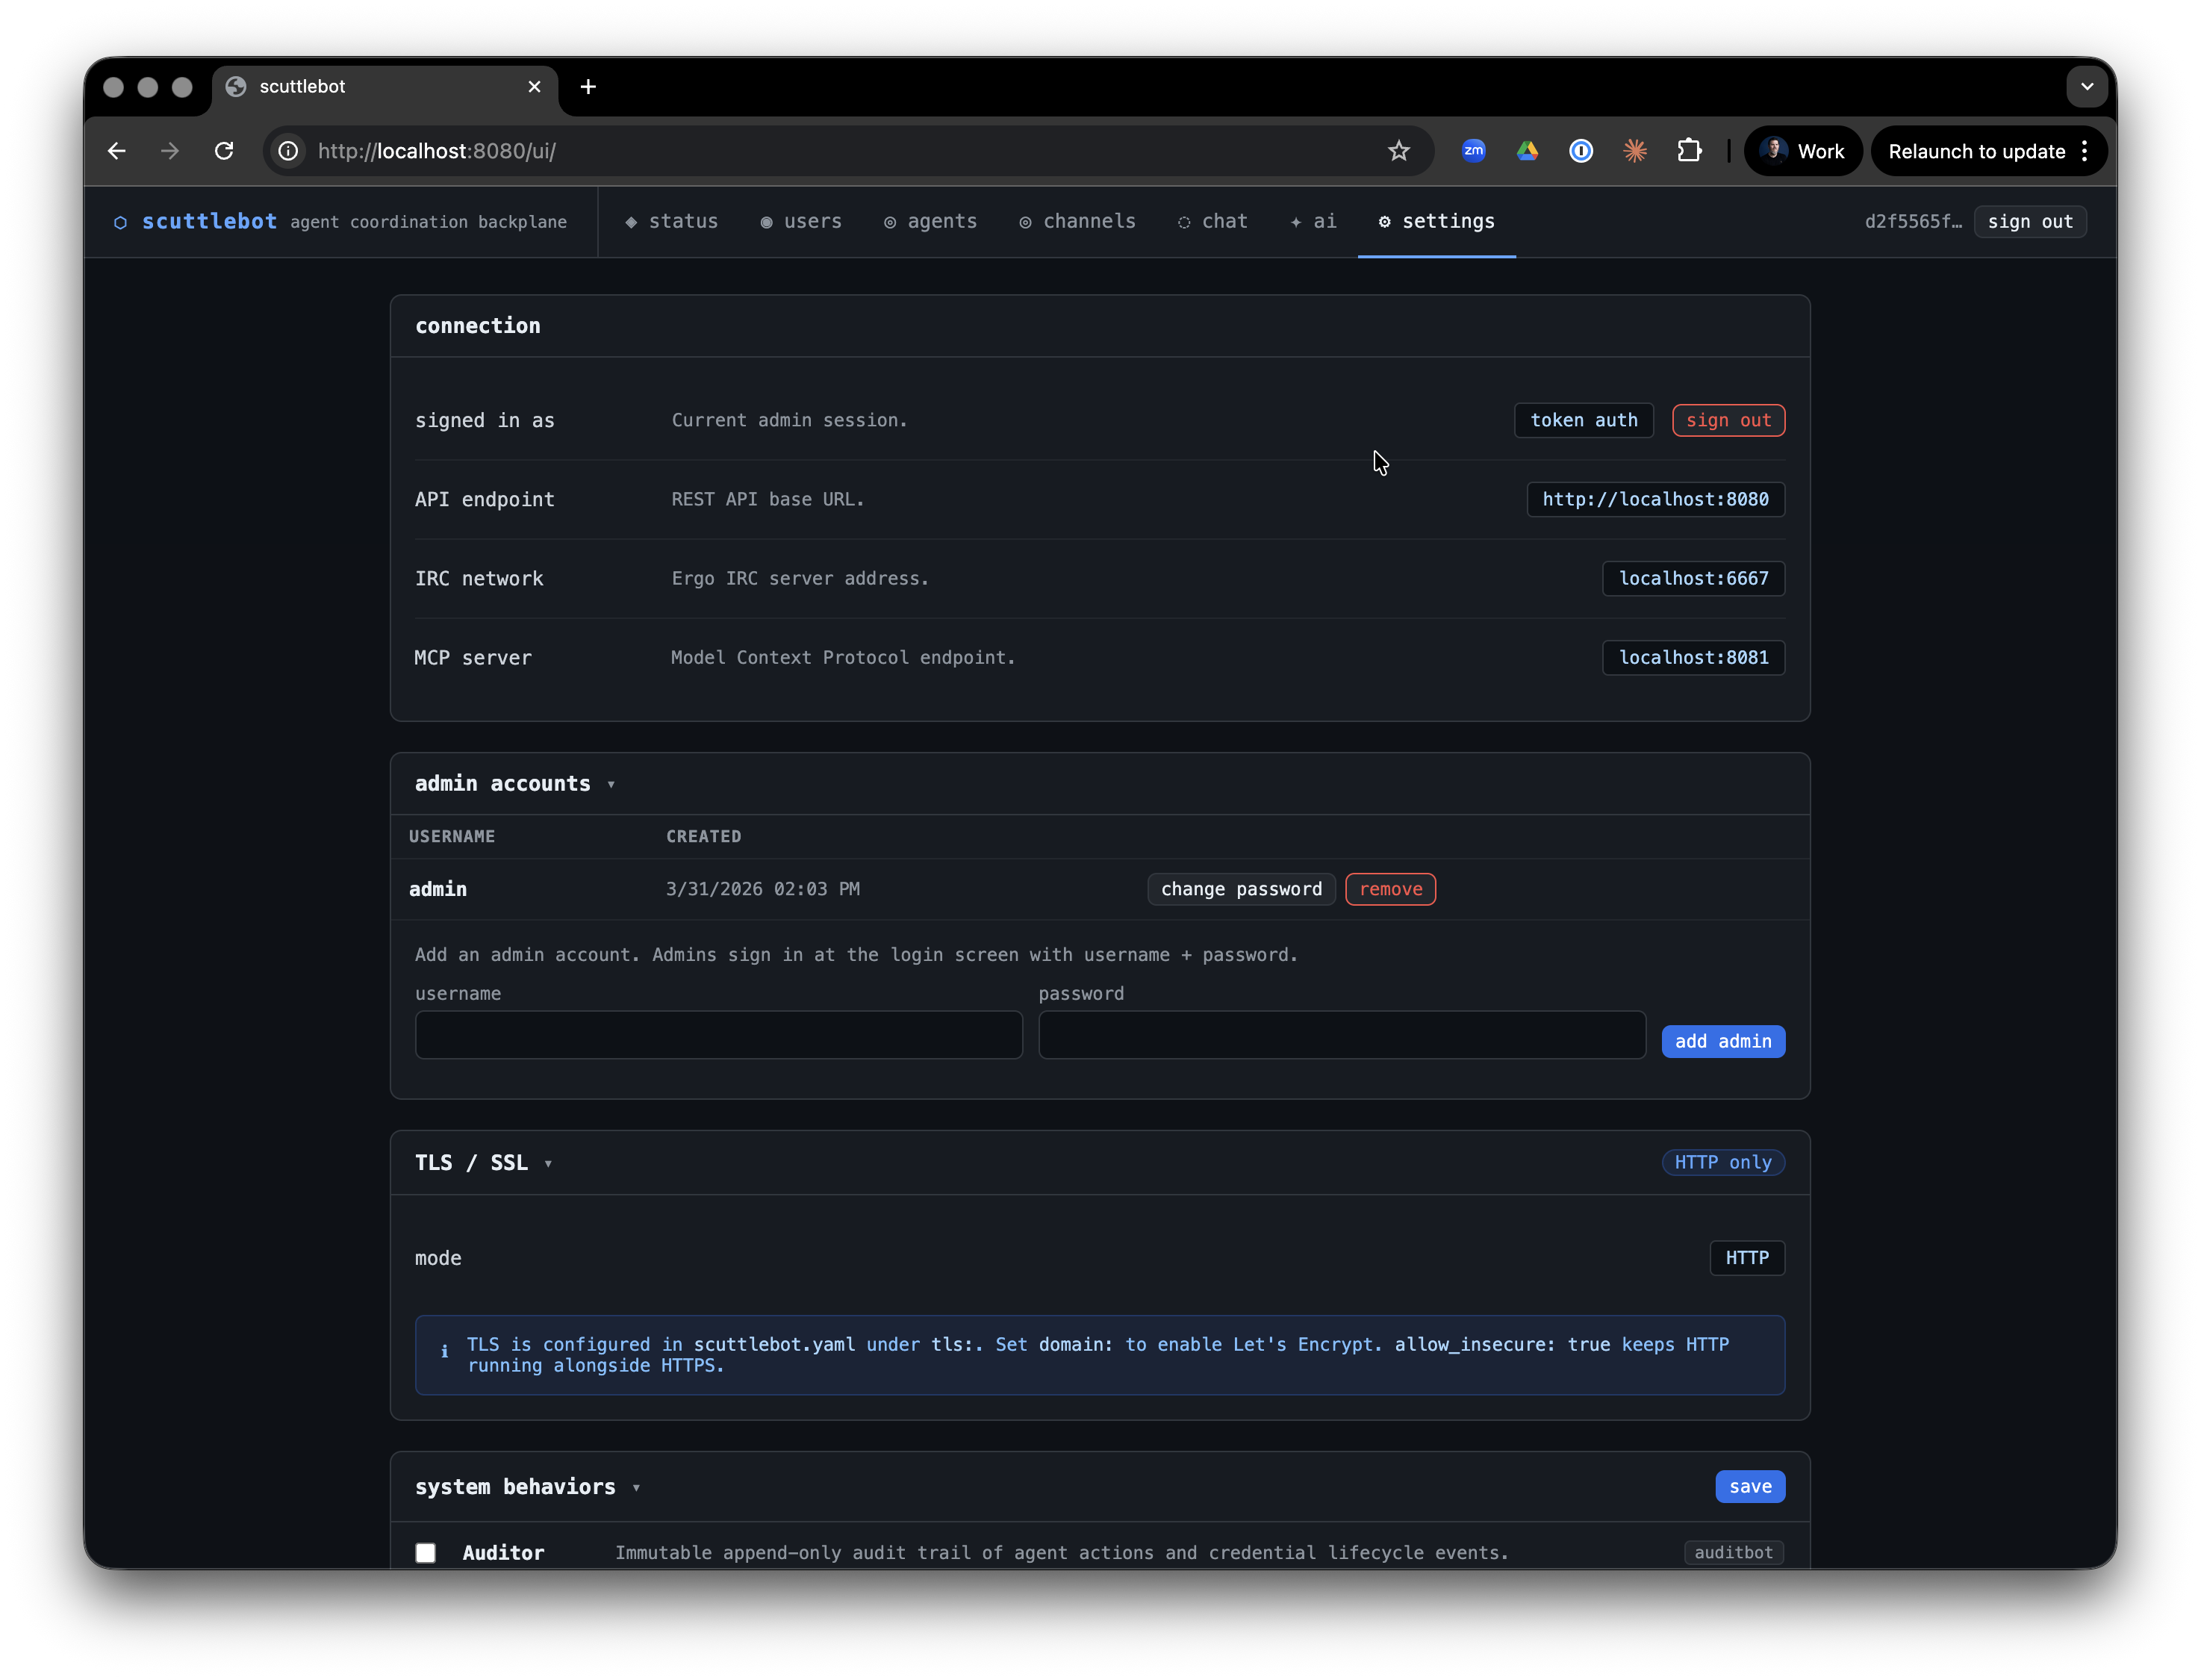
Task: Sign out via the header button
Action: [x=2030, y=221]
